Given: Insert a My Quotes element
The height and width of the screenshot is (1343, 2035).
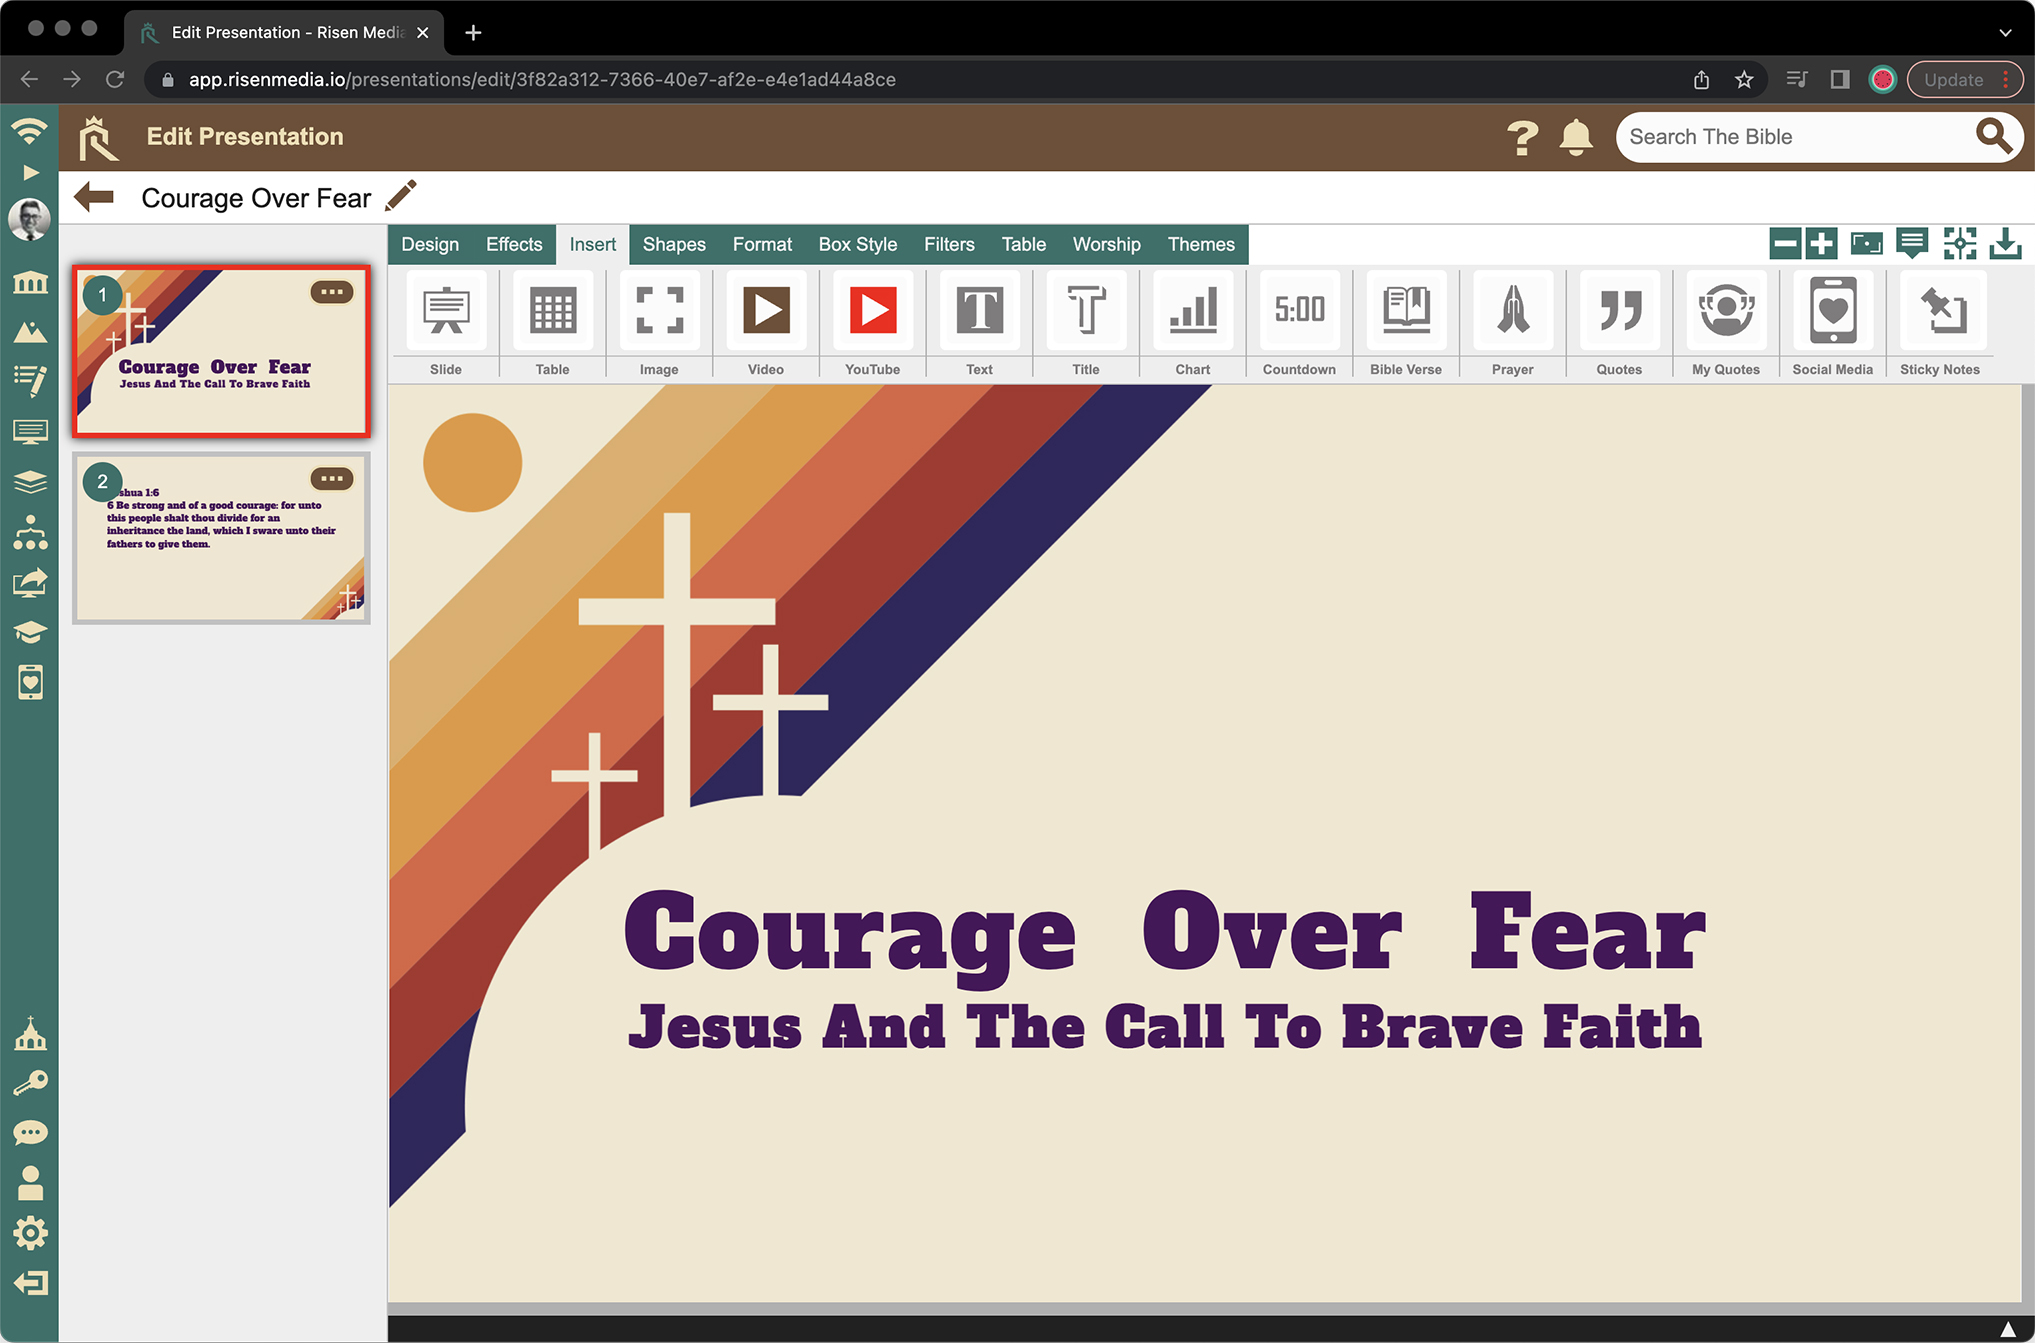Looking at the screenshot, I should point(1725,311).
